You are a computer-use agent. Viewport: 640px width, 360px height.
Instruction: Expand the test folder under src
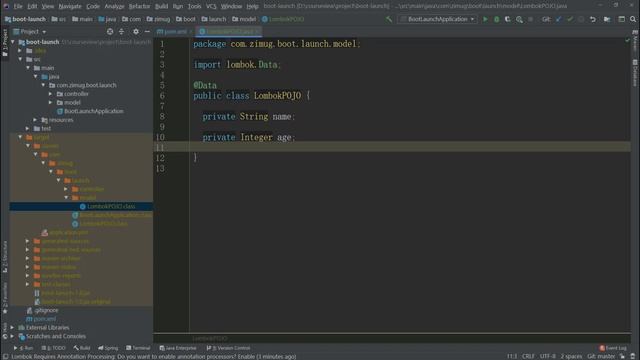pyautogui.click(x=28, y=129)
